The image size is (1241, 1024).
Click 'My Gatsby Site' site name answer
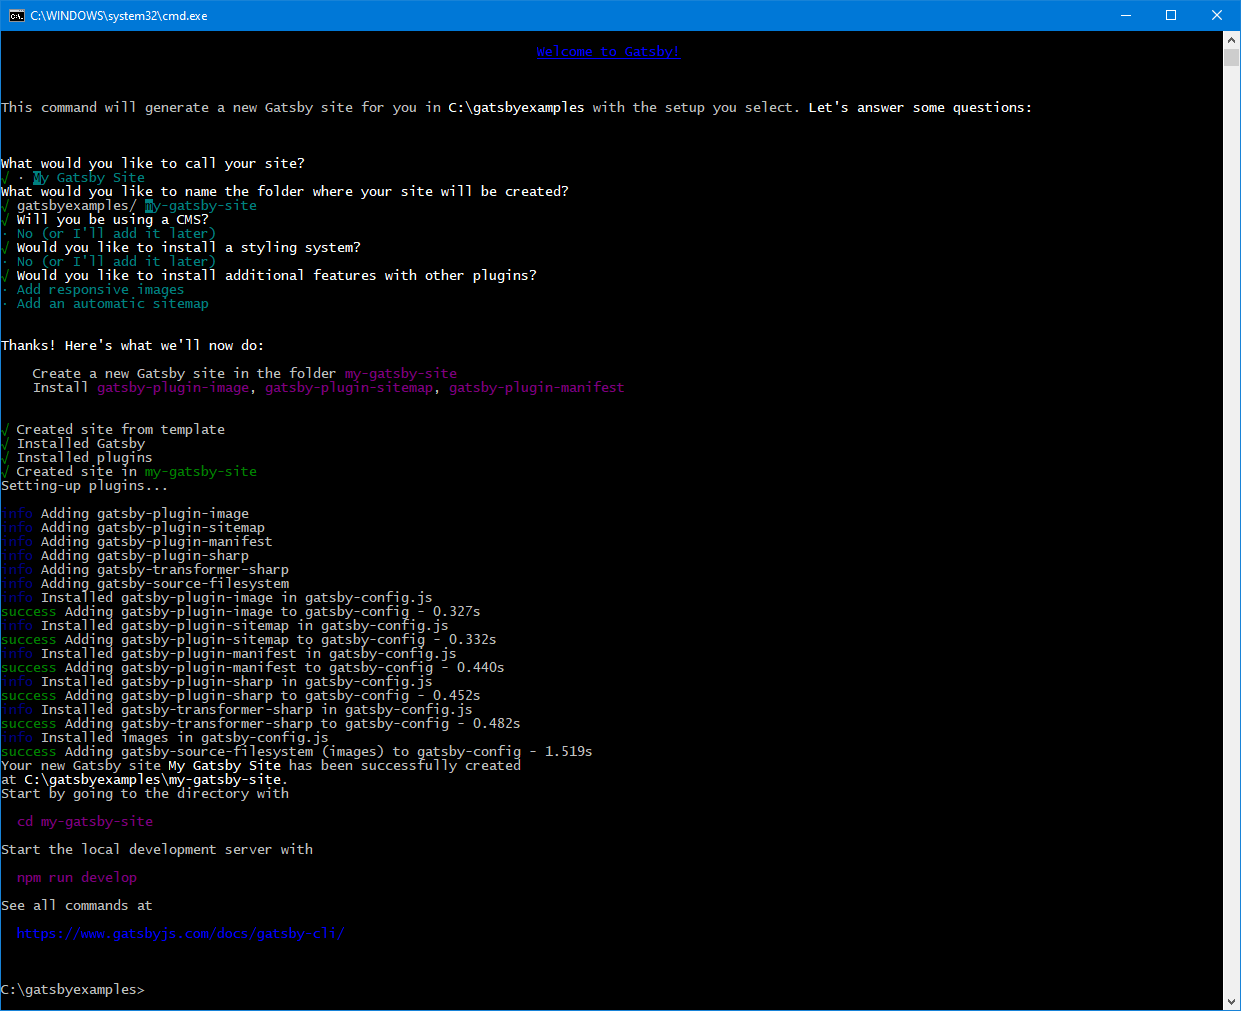point(89,177)
